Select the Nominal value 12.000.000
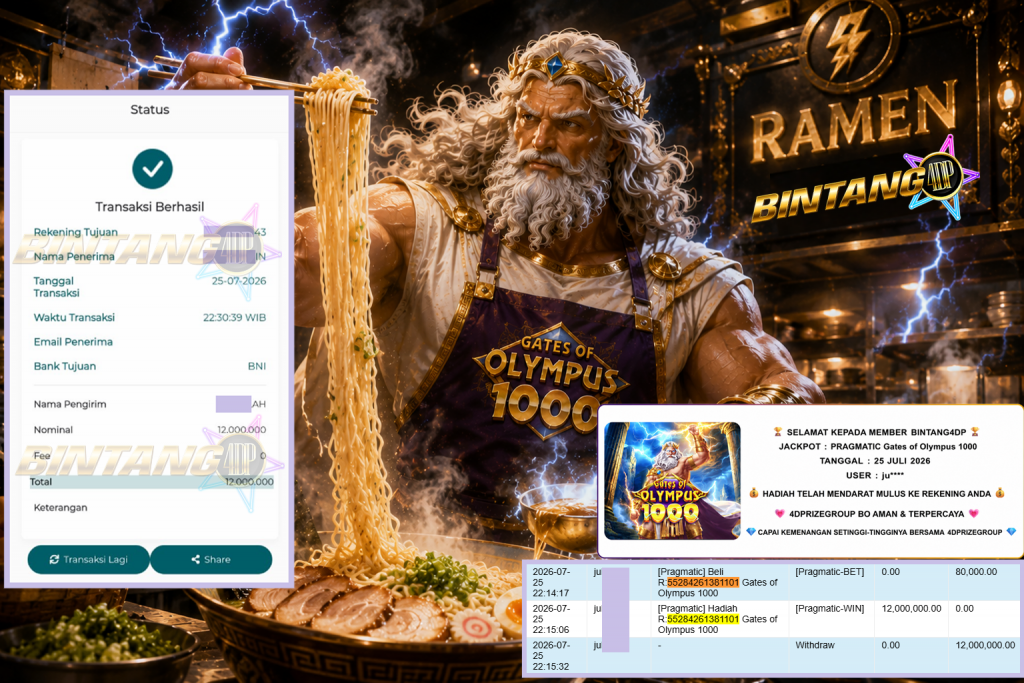 [242, 430]
